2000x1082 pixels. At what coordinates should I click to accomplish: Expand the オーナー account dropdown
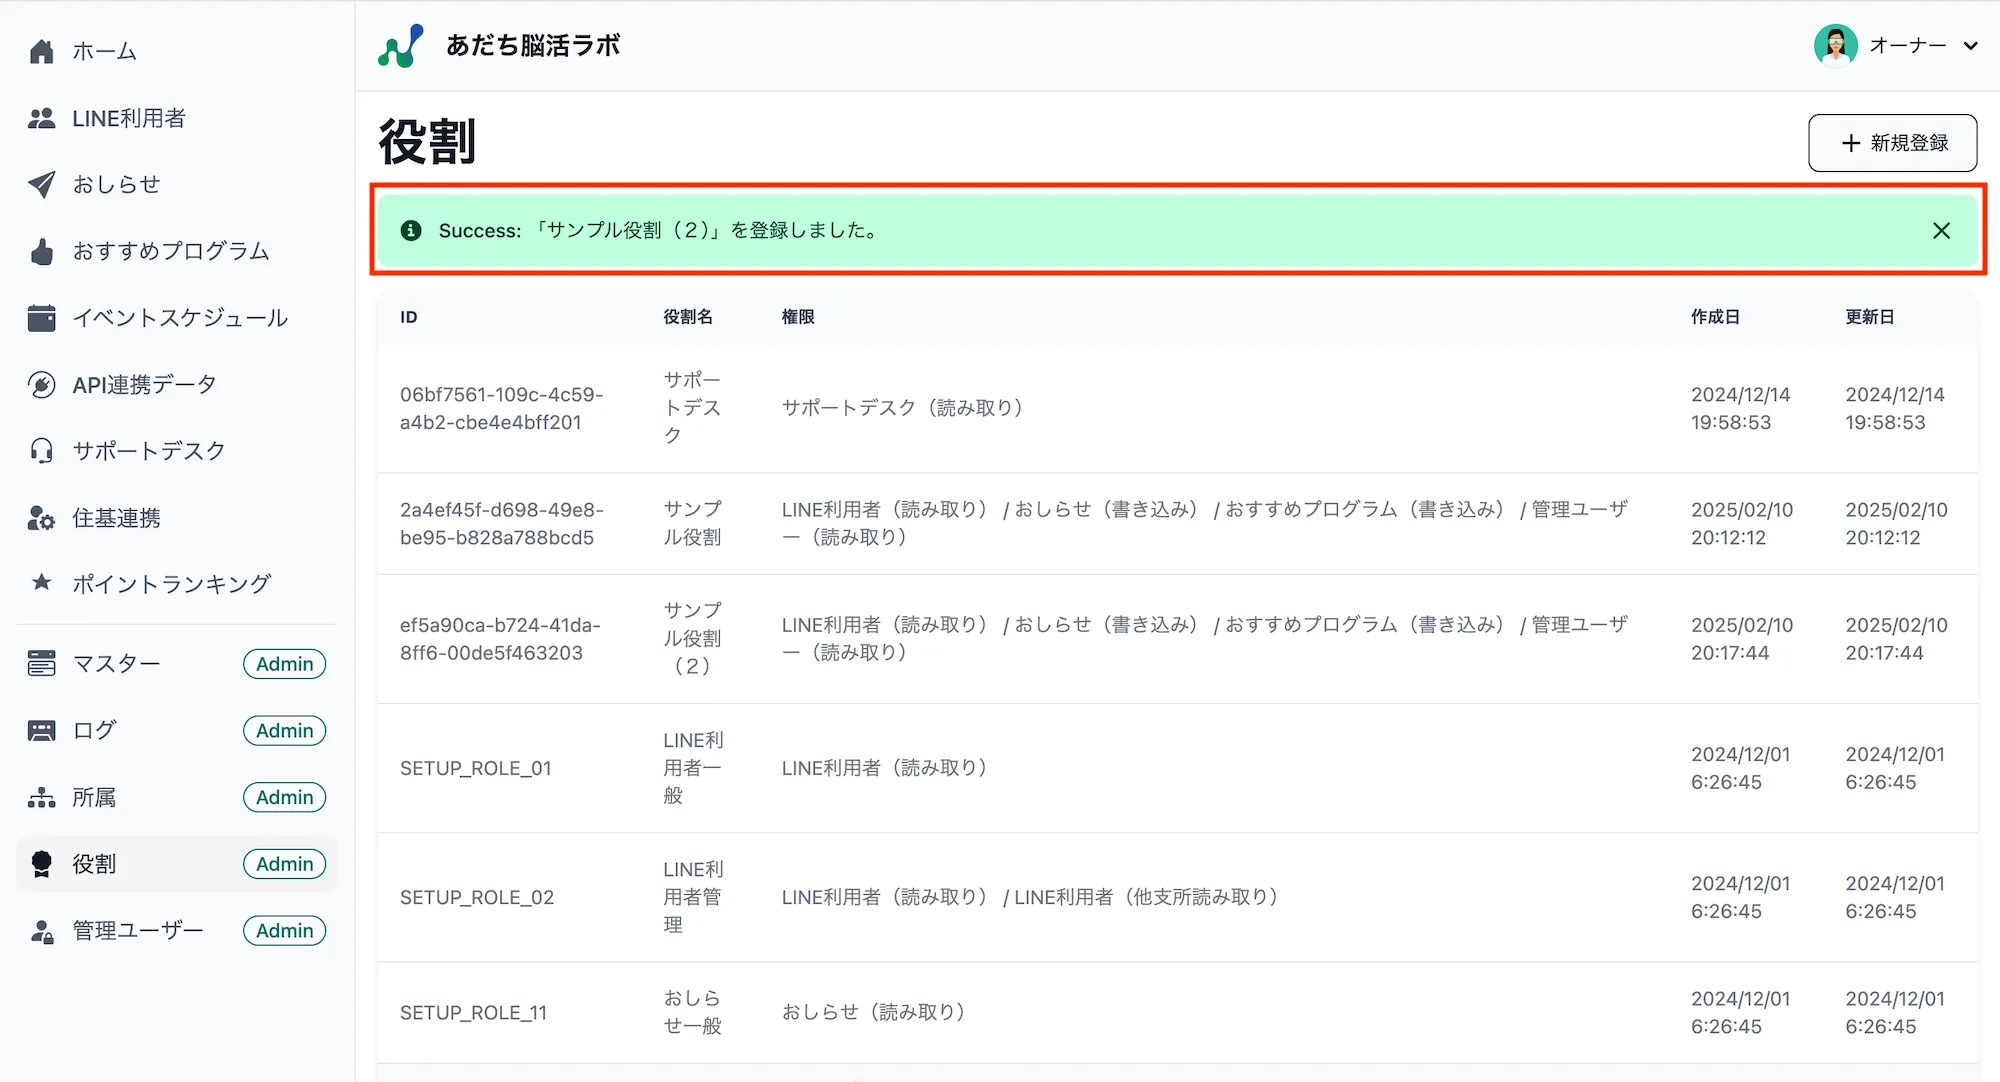[x=1970, y=45]
